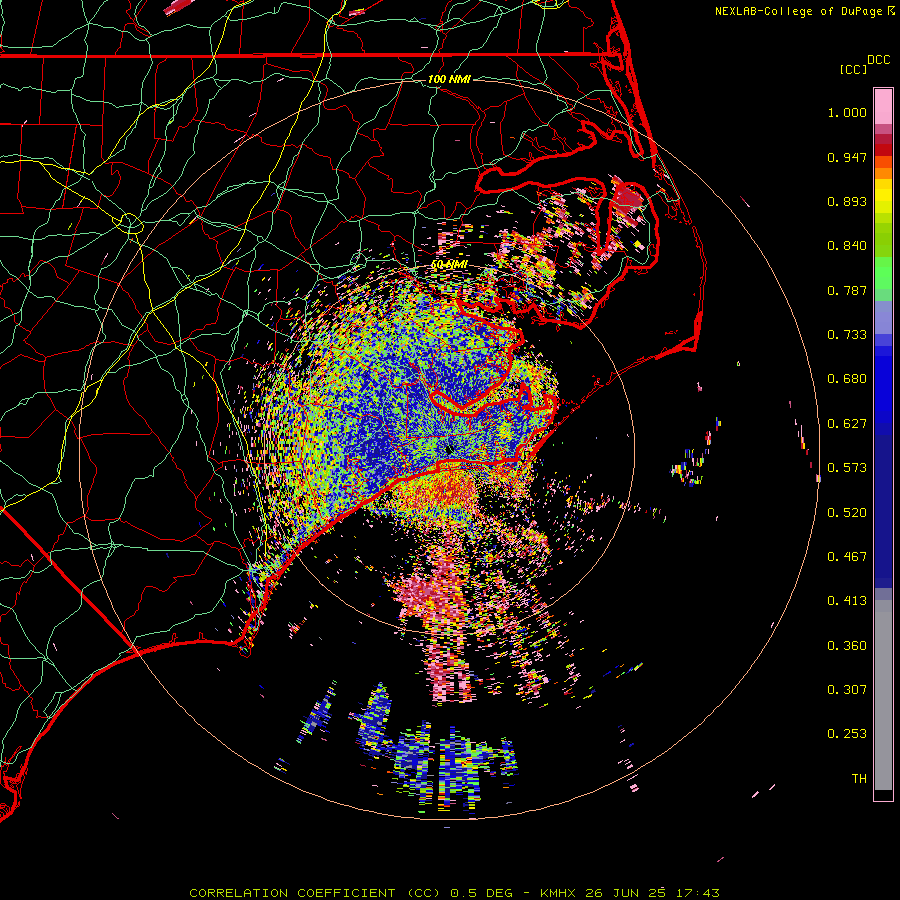Screen dimensions: 900x900
Task: Pick the gray lower section of the color bar
Action: tap(883, 695)
